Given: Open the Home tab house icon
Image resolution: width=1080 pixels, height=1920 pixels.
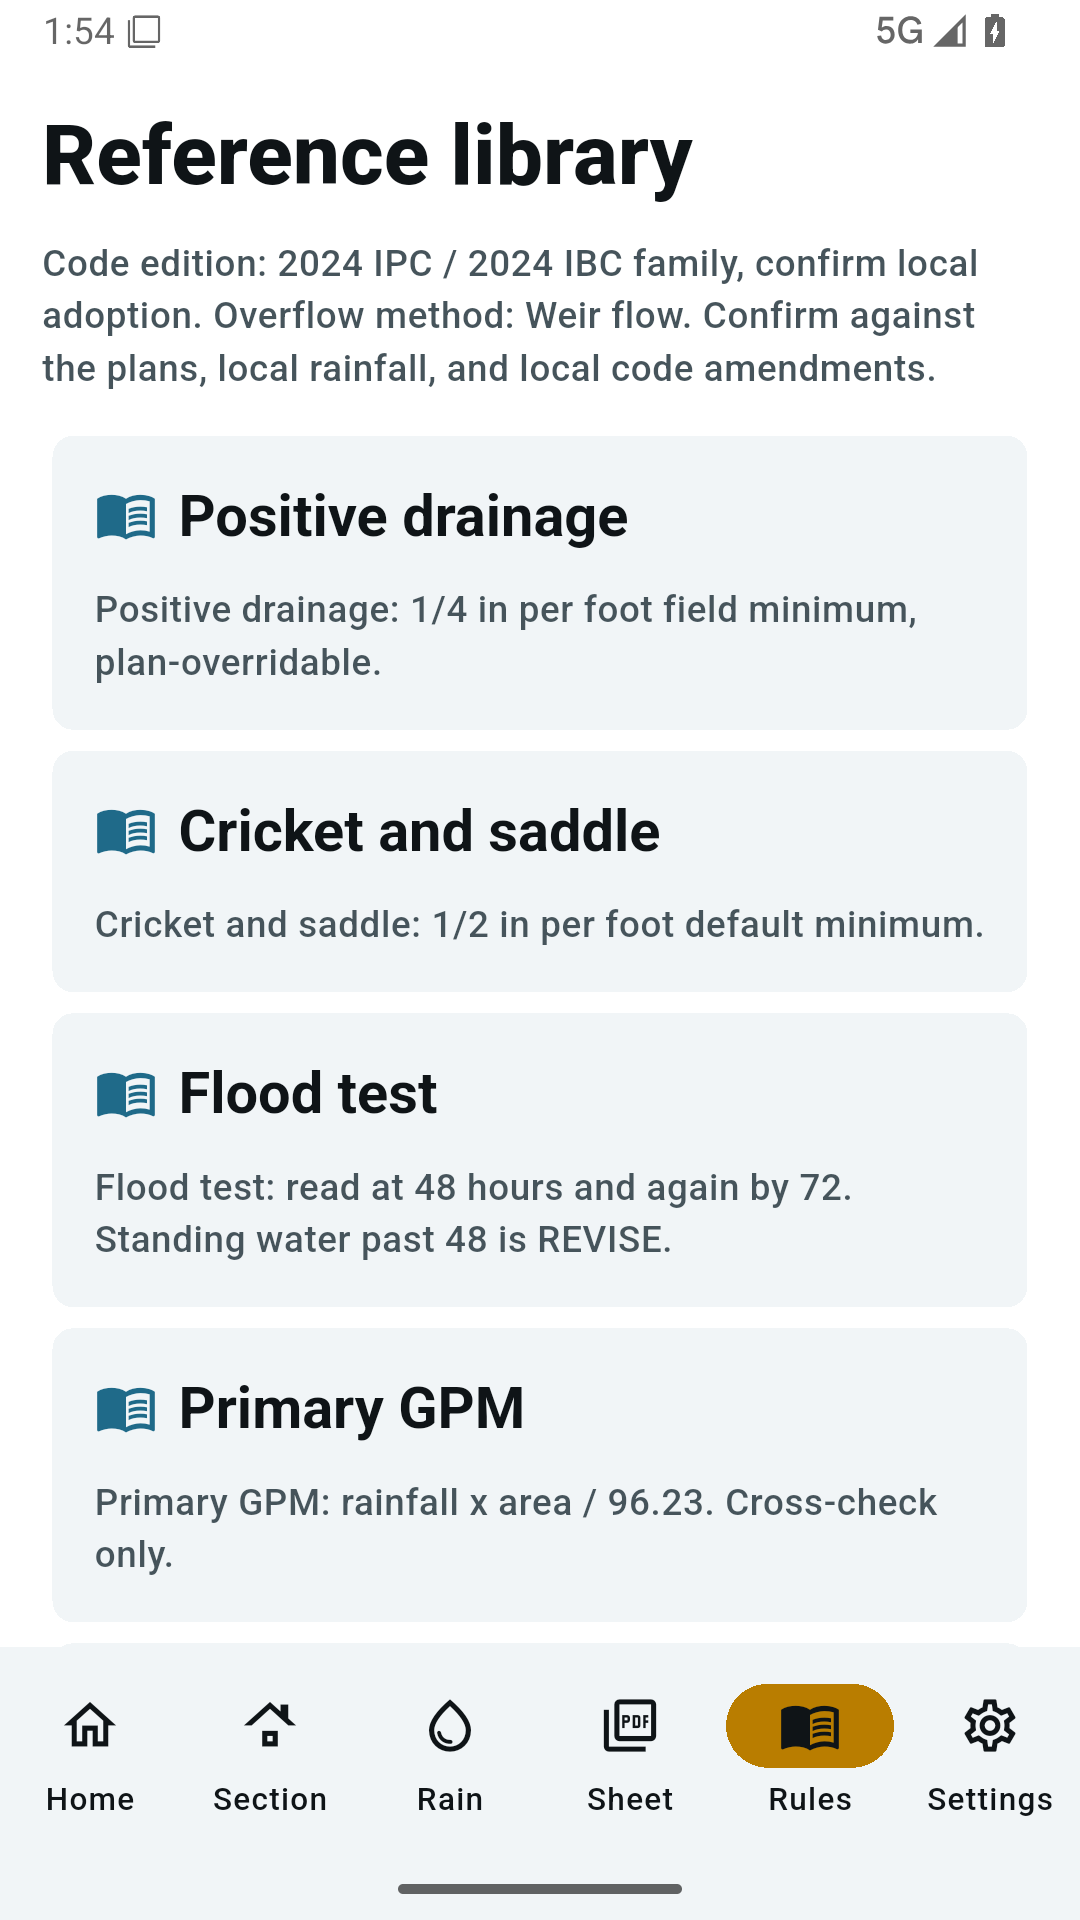Looking at the screenshot, I should tap(90, 1725).
